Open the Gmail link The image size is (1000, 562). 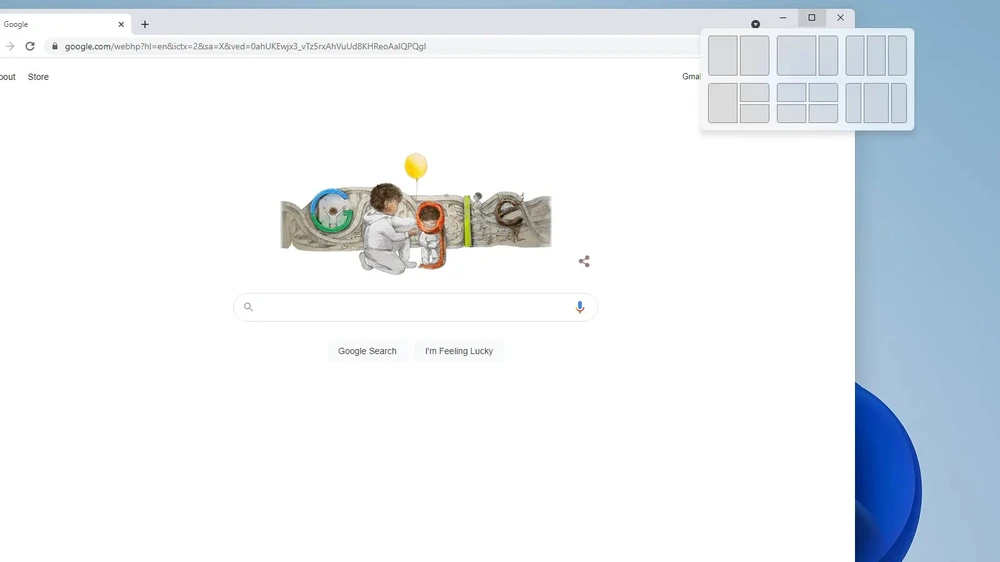click(x=691, y=77)
